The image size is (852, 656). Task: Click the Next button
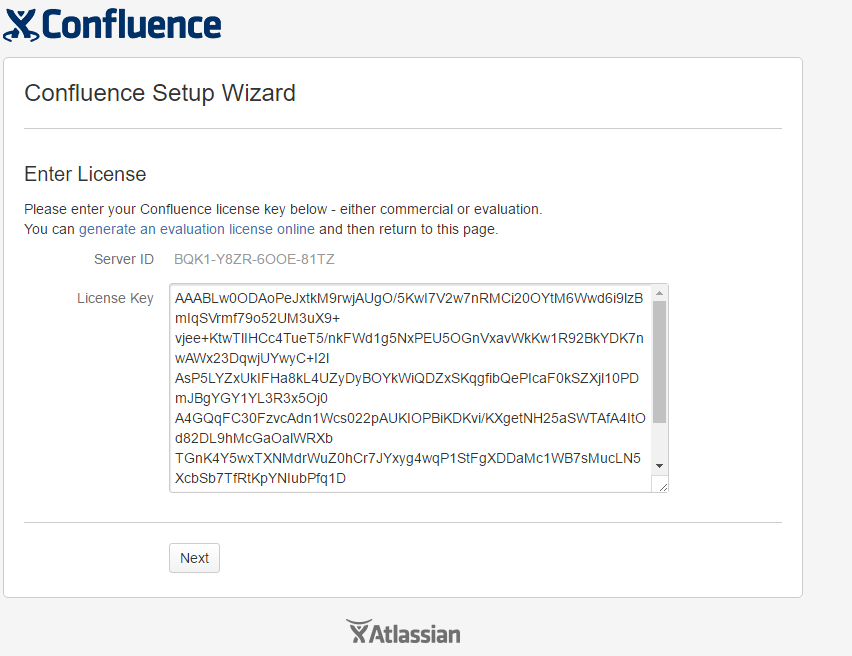[195, 558]
